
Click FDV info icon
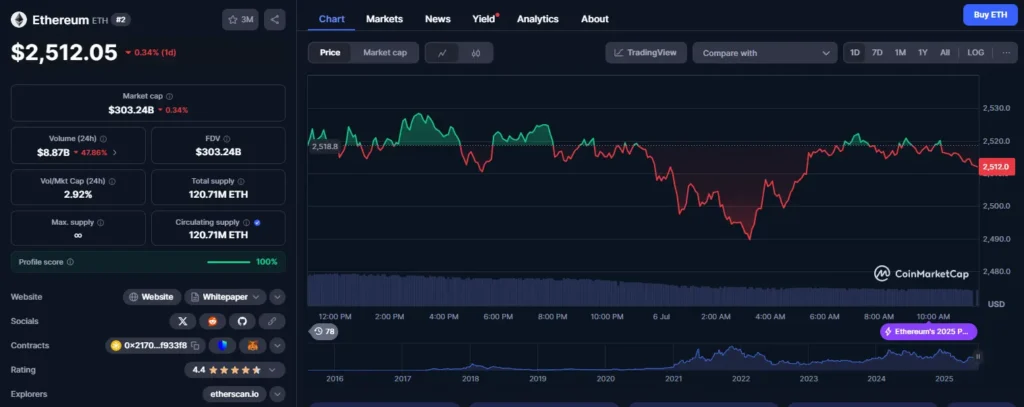pyautogui.click(x=226, y=138)
